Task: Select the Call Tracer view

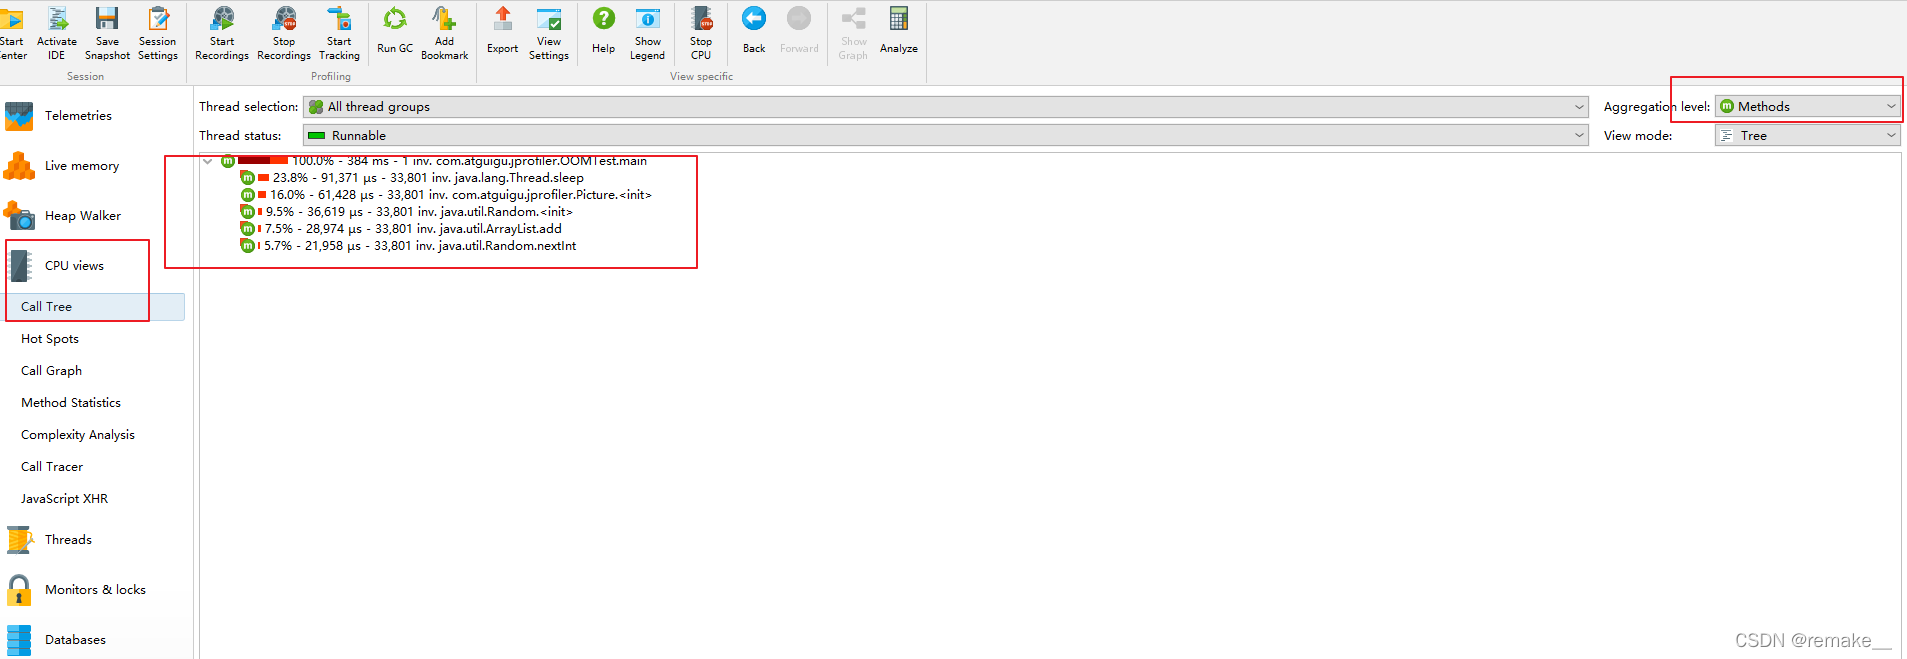Action: point(52,467)
